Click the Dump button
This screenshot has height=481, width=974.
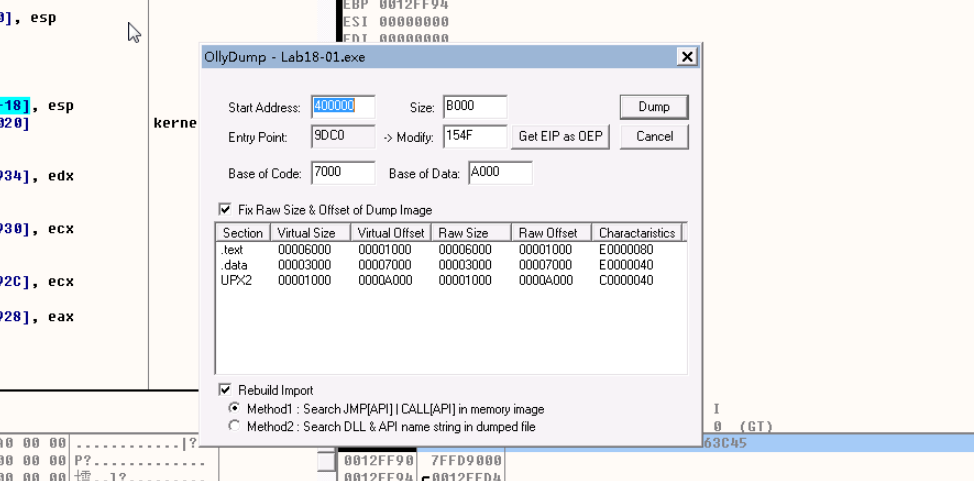[x=653, y=107]
